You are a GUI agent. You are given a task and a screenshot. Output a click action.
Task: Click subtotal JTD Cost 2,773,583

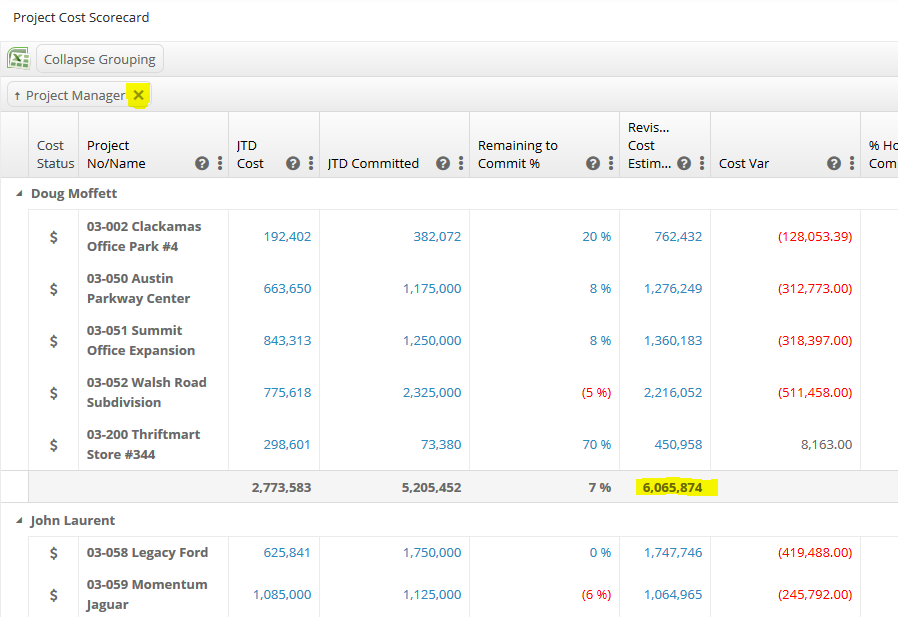point(281,488)
